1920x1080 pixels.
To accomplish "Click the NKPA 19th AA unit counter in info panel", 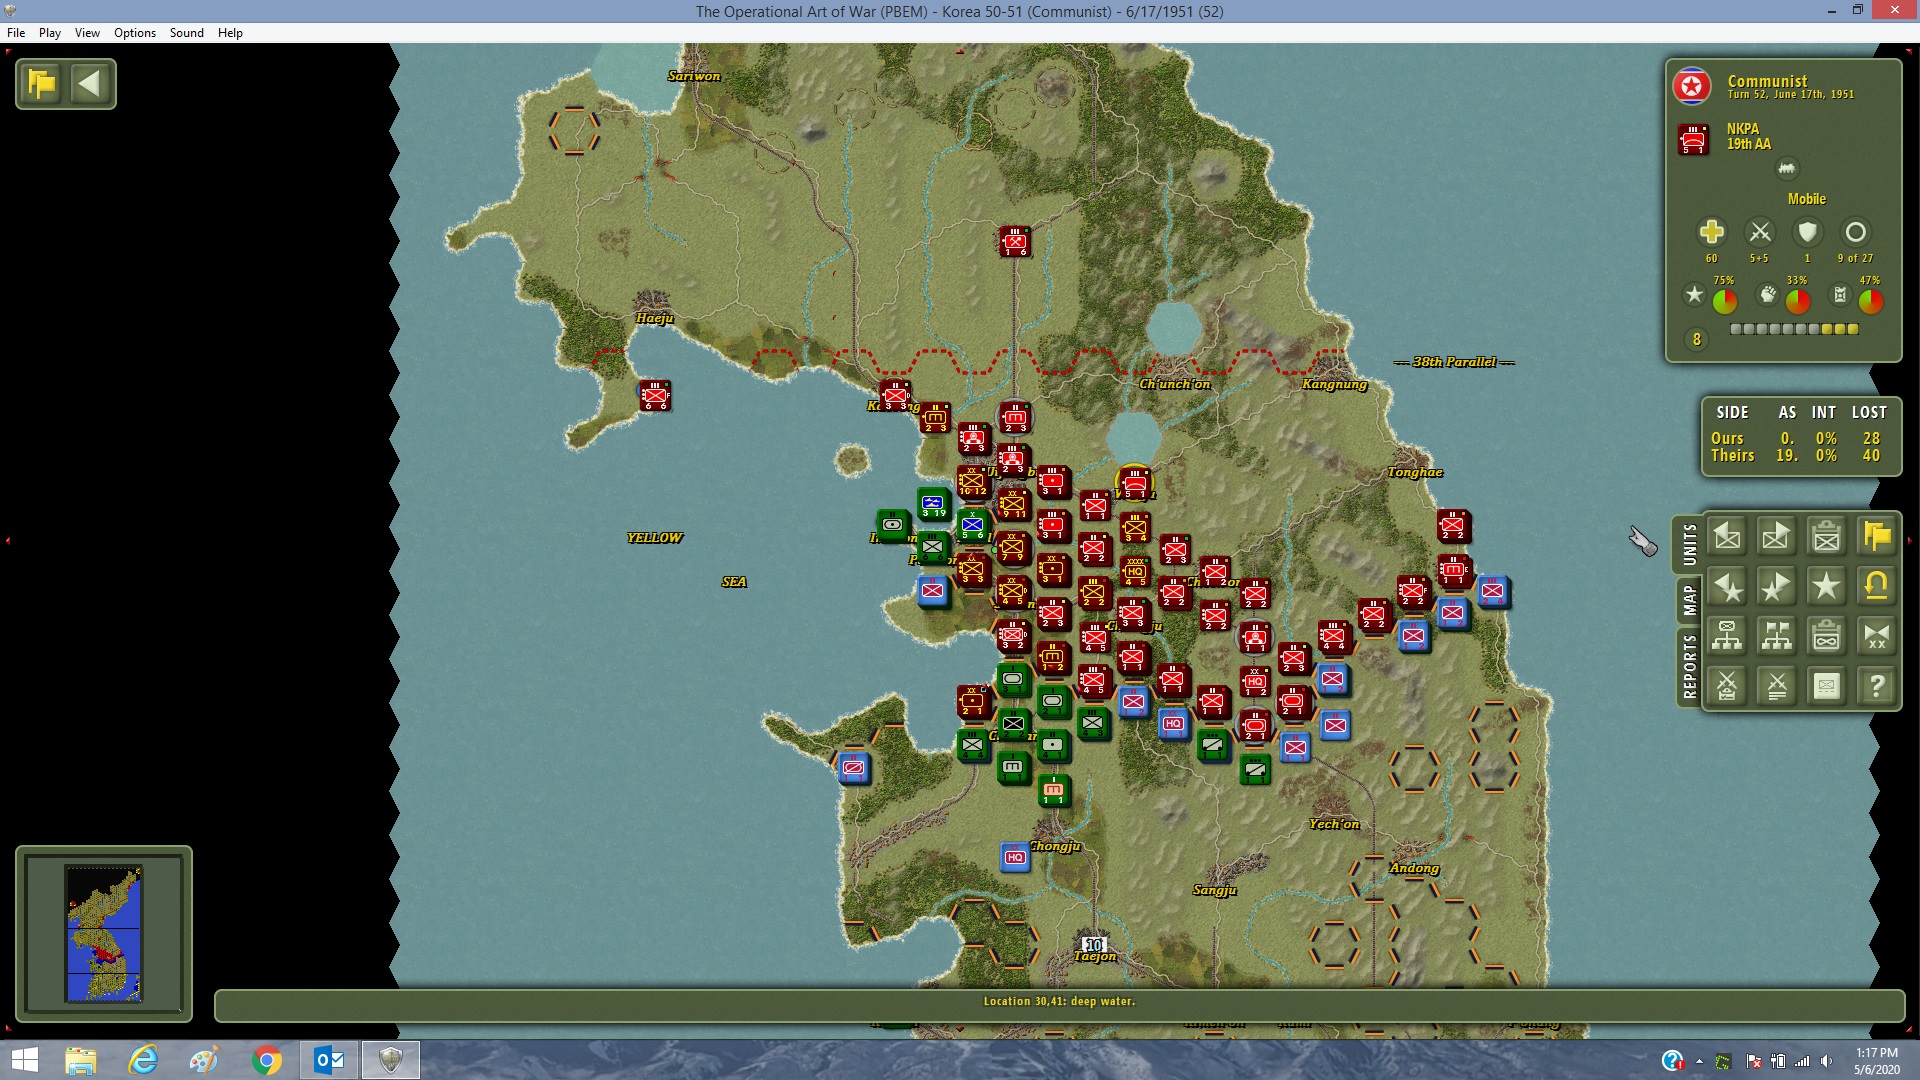I will (1693, 139).
